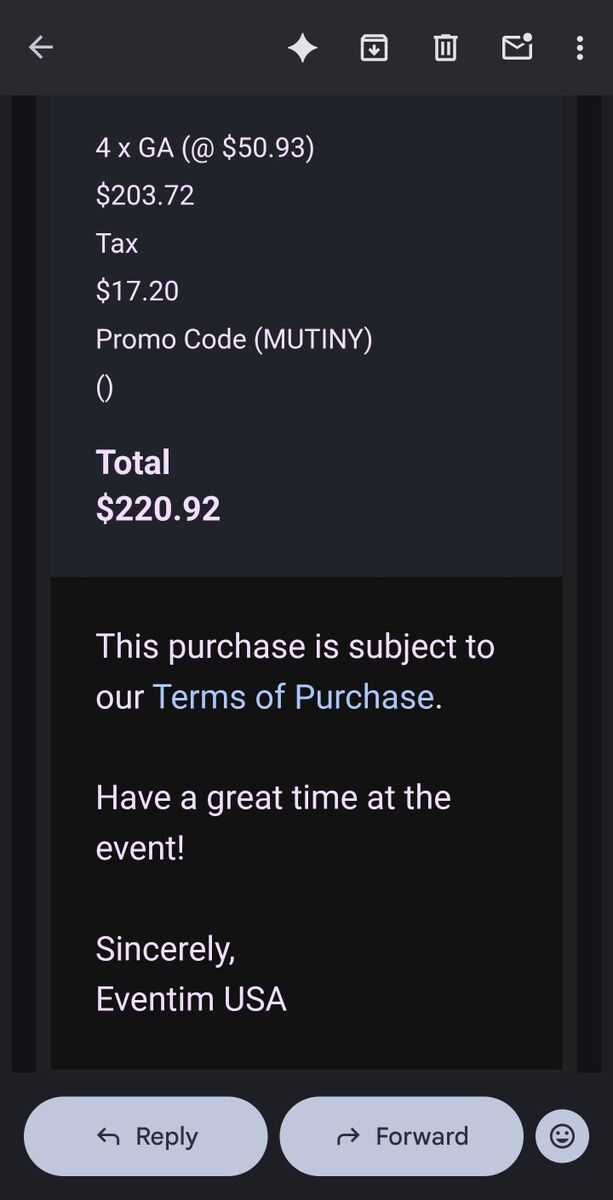Mark the email as unread
Image resolution: width=613 pixels, height=1200 pixels.
(517, 47)
